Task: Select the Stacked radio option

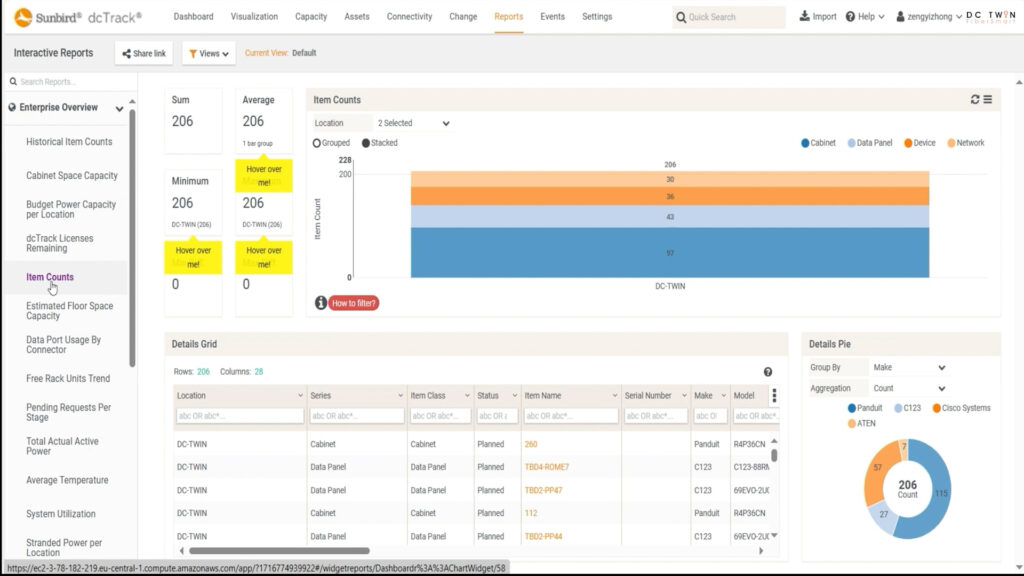Action: pos(366,143)
